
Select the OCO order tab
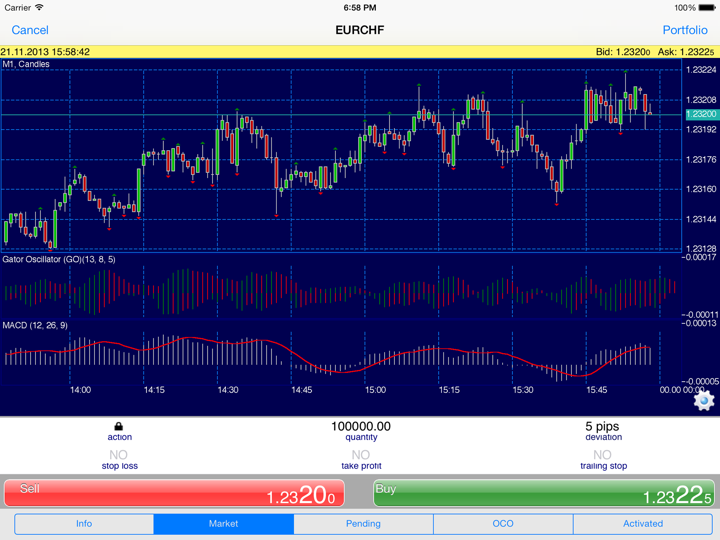(502, 523)
